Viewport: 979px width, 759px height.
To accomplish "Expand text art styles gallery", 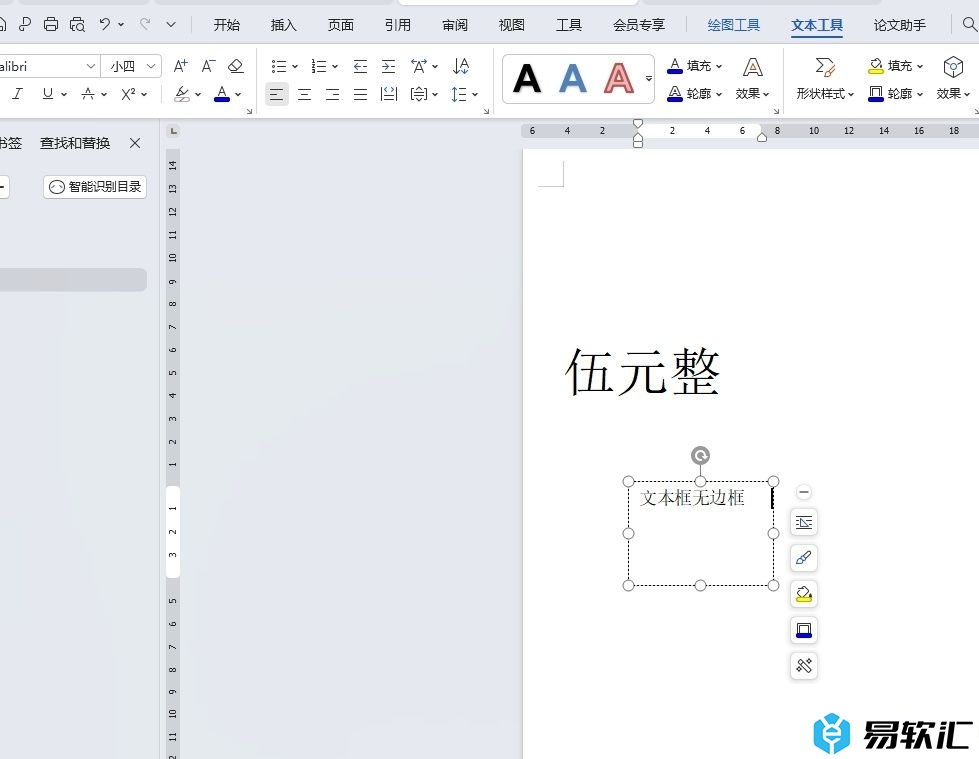I will point(649,79).
